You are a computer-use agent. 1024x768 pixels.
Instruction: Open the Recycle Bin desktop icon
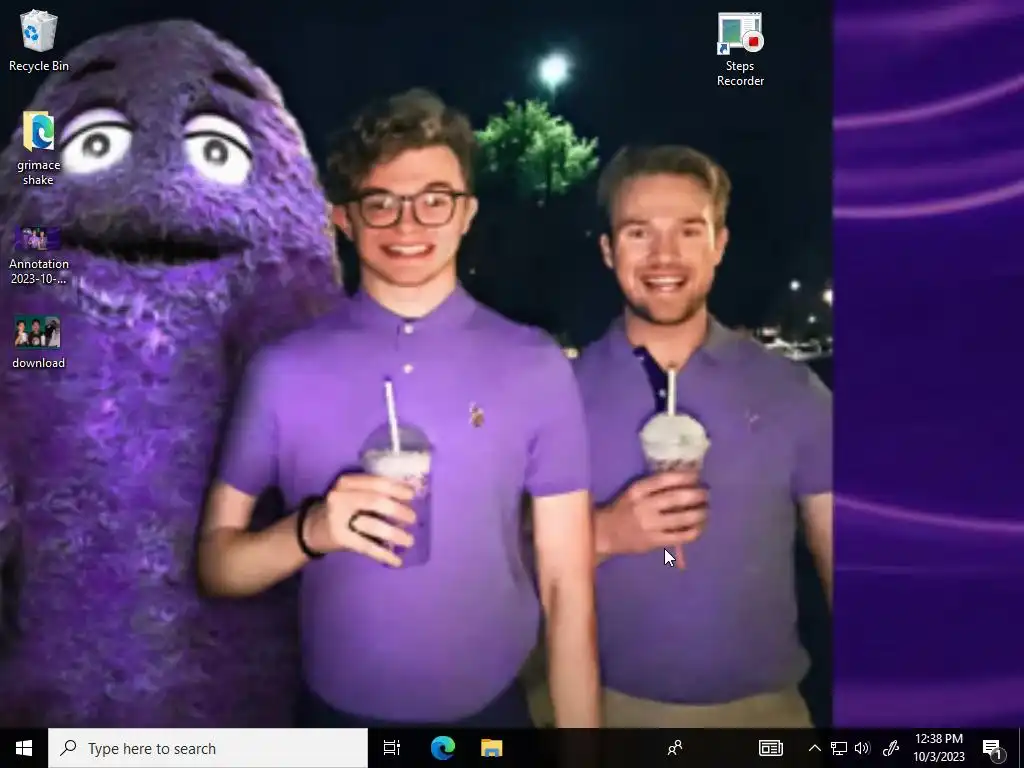pyautogui.click(x=39, y=40)
